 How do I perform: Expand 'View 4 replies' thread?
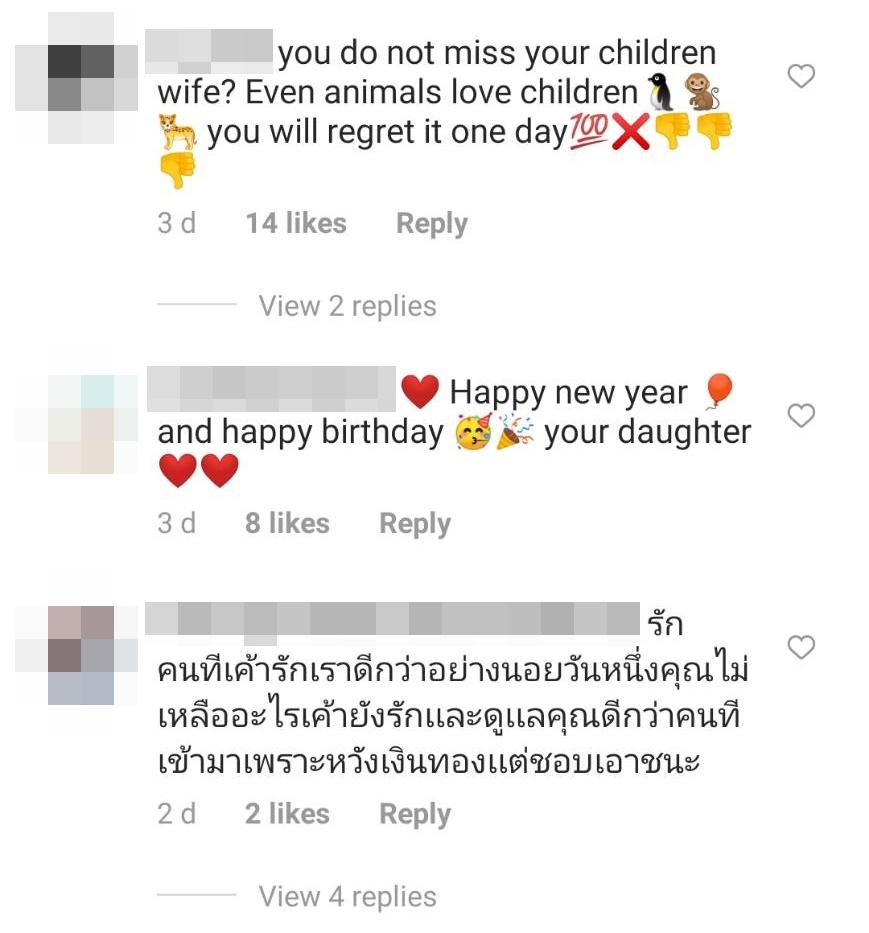(x=347, y=896)
